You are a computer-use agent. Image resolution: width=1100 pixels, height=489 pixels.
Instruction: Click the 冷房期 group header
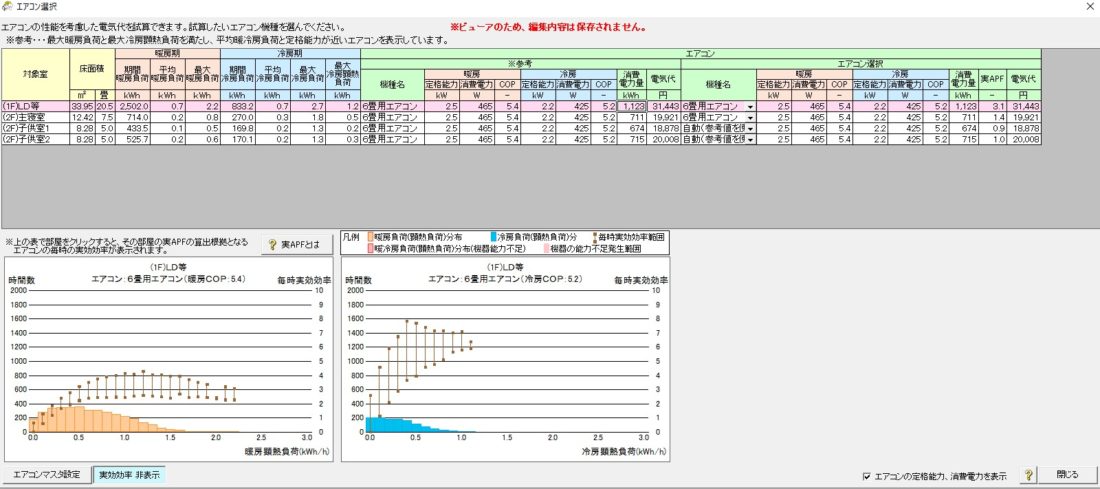(x=290, y=53)
